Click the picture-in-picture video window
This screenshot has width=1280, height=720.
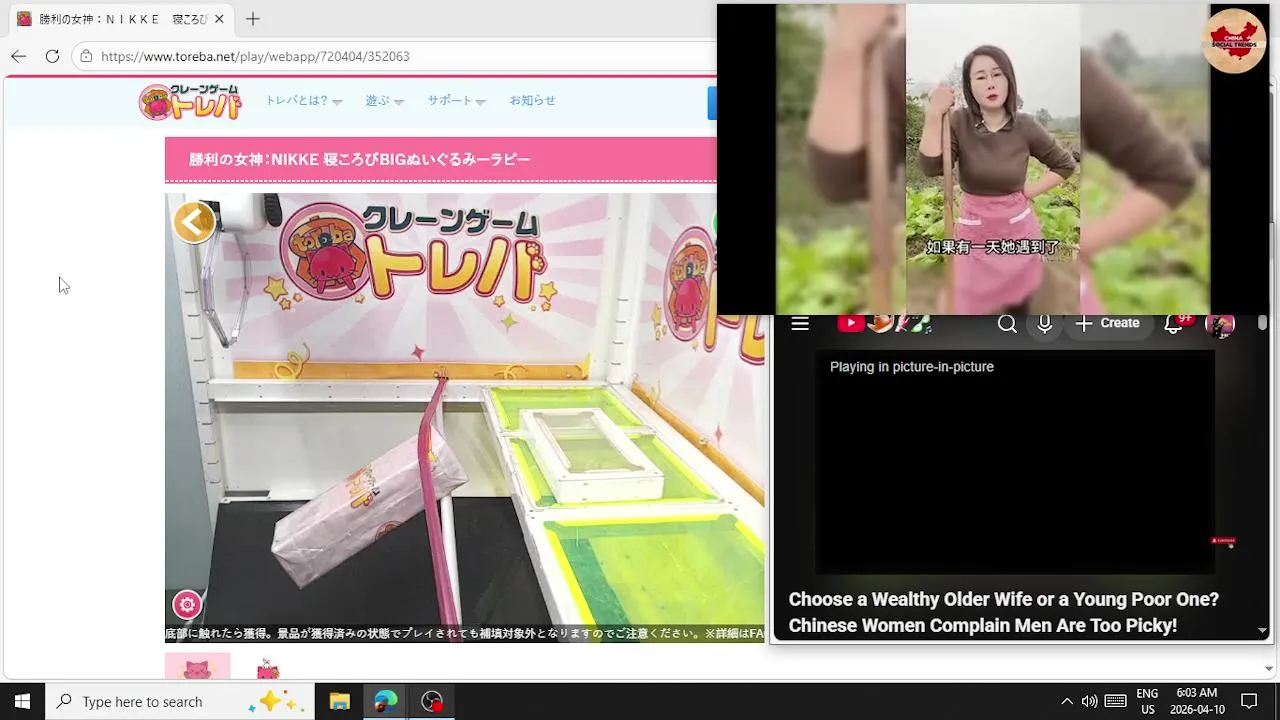point(993,160)
